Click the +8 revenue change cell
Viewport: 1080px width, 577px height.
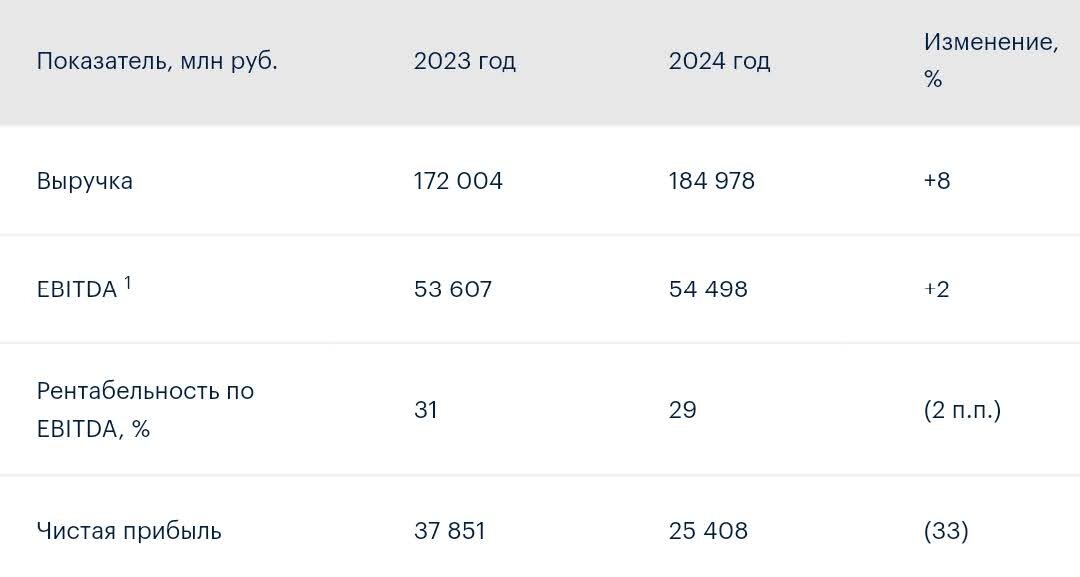tap(937, 181)
